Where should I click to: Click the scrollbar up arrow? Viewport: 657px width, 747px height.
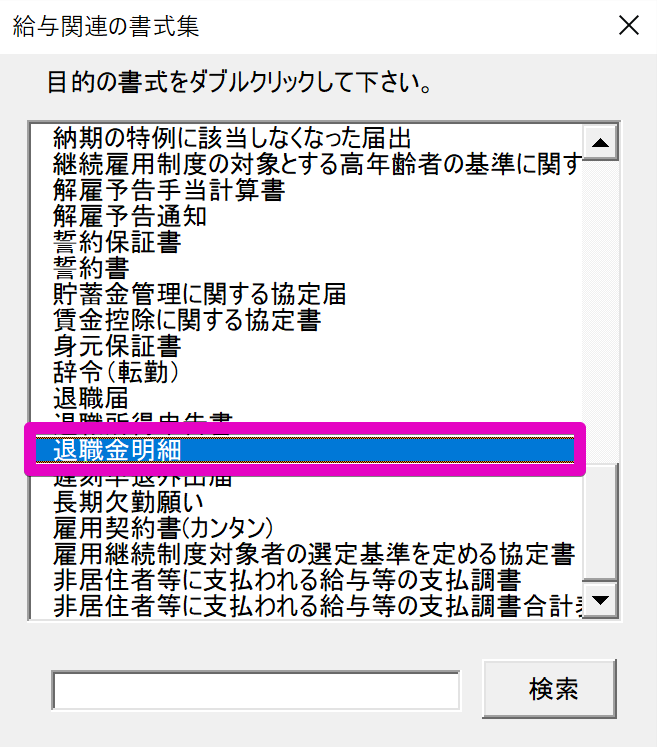(x=600, y=142)
